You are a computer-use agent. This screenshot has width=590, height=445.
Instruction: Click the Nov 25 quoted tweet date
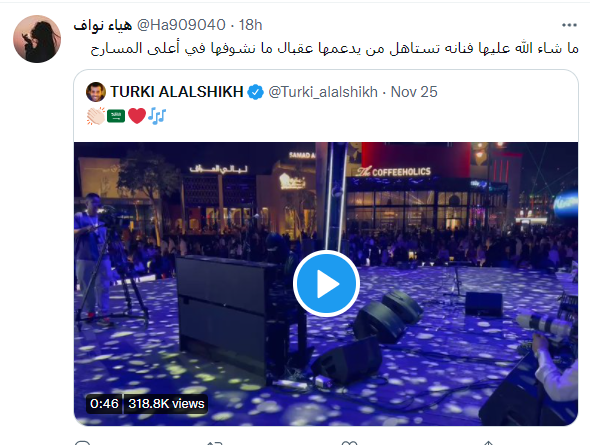414,92
